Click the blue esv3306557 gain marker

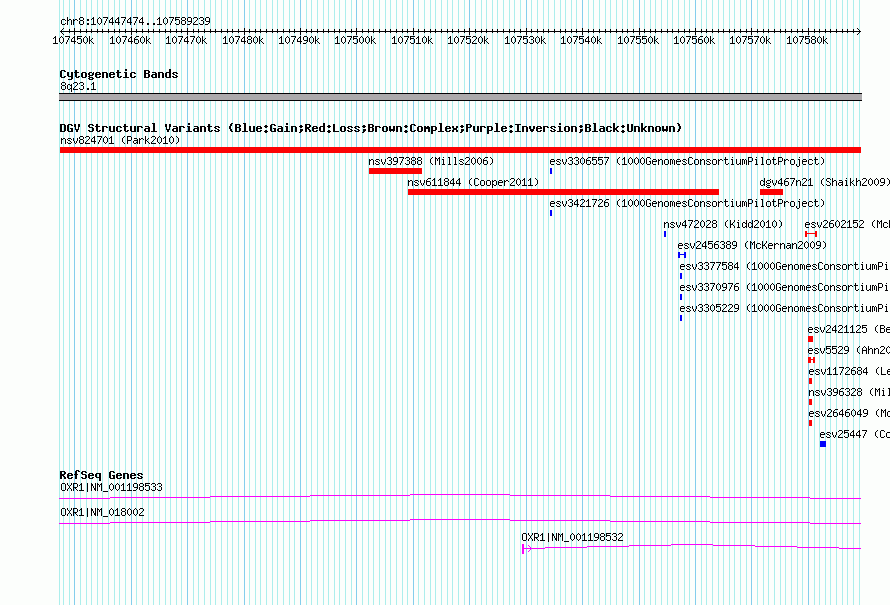pyautogui.click(x=551, y=171)
